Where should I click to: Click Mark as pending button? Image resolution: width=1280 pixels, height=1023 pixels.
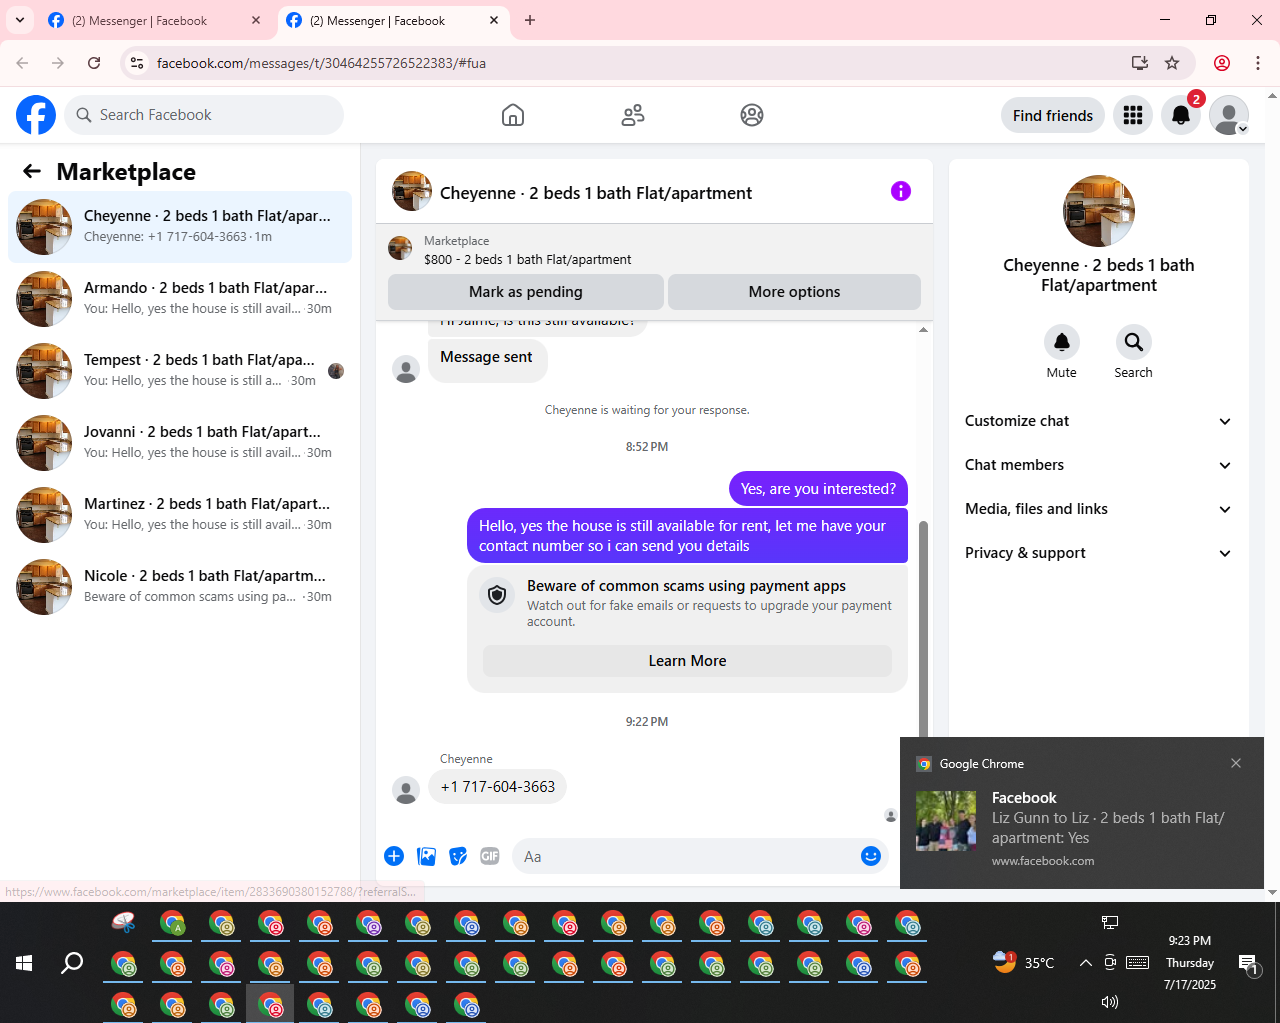point(526,292)
